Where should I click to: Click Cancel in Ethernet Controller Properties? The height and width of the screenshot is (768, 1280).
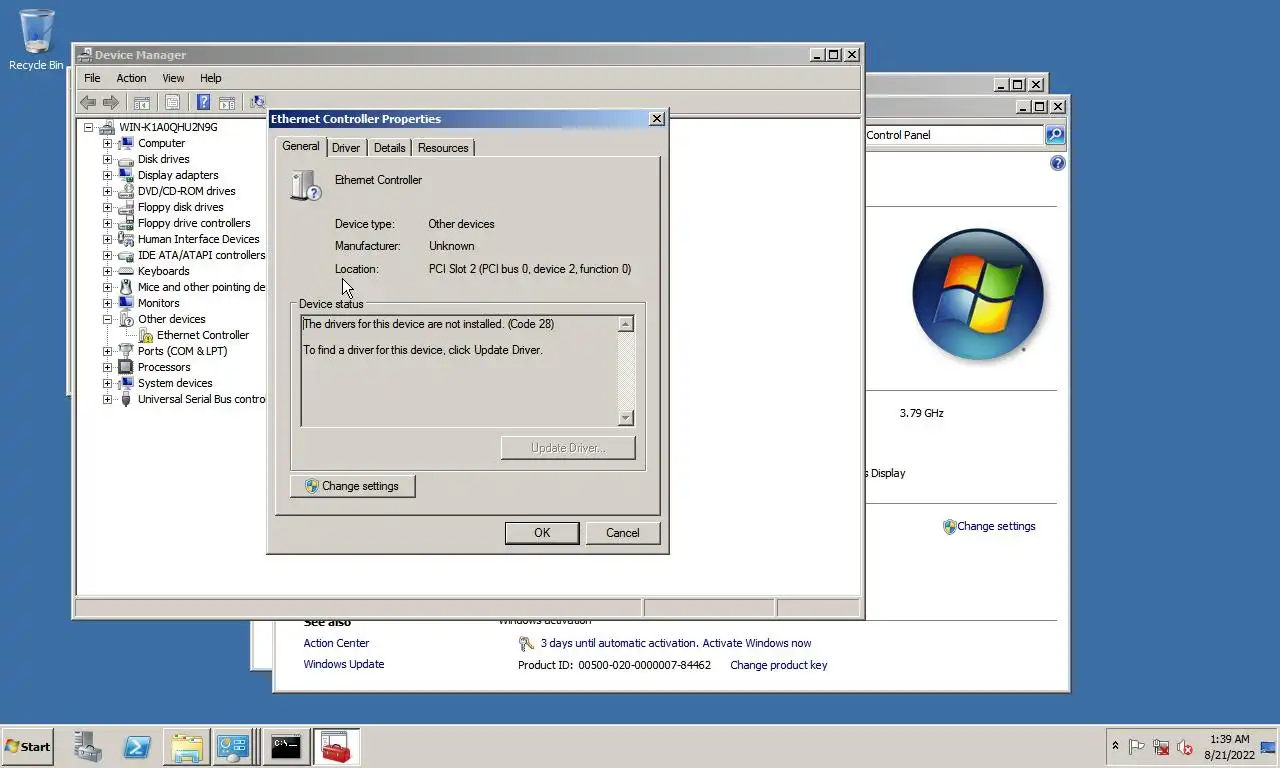(x=622, y=533)
